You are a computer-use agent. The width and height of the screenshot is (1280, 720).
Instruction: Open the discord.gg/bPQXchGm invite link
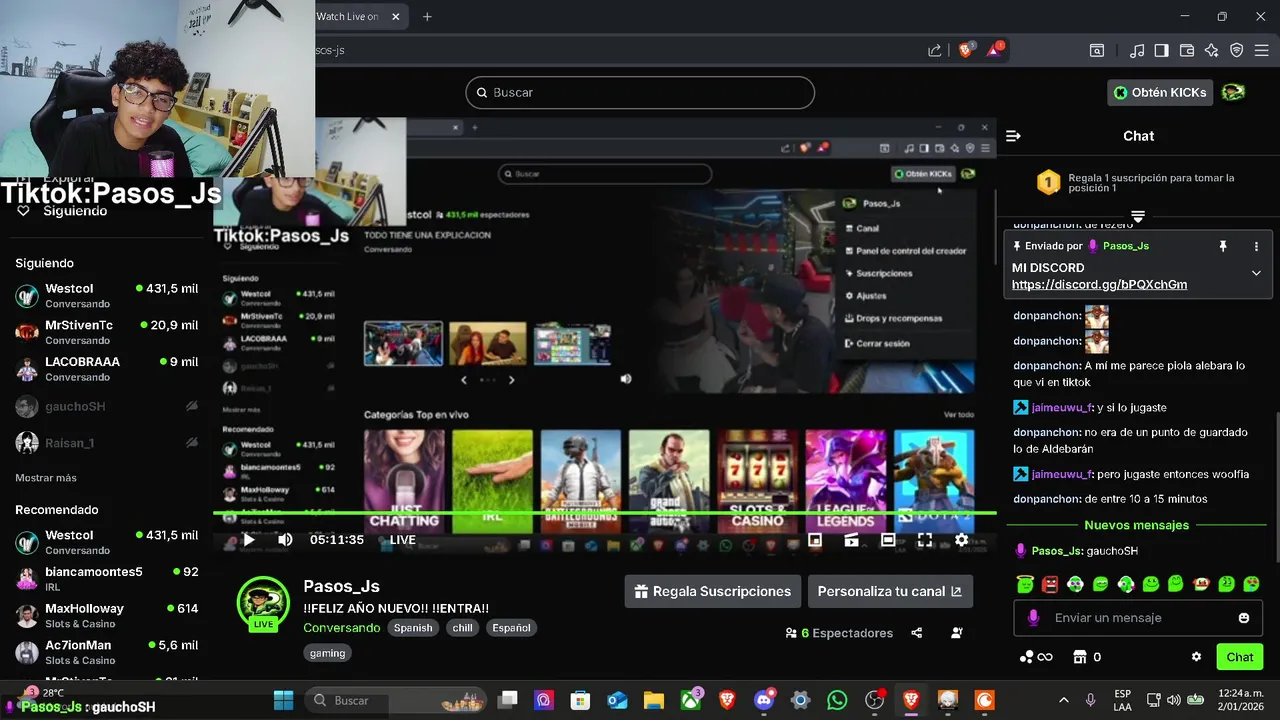[1099, 285]
